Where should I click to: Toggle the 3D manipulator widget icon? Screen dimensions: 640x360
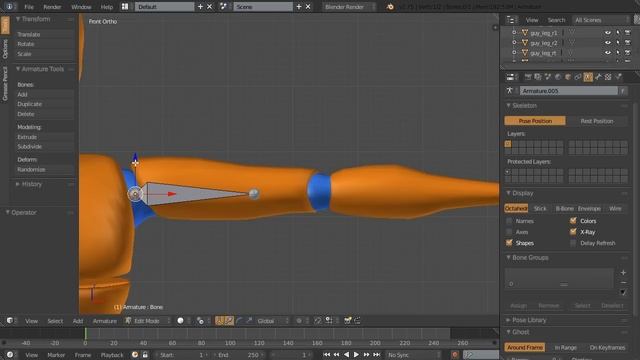[220, 321]
